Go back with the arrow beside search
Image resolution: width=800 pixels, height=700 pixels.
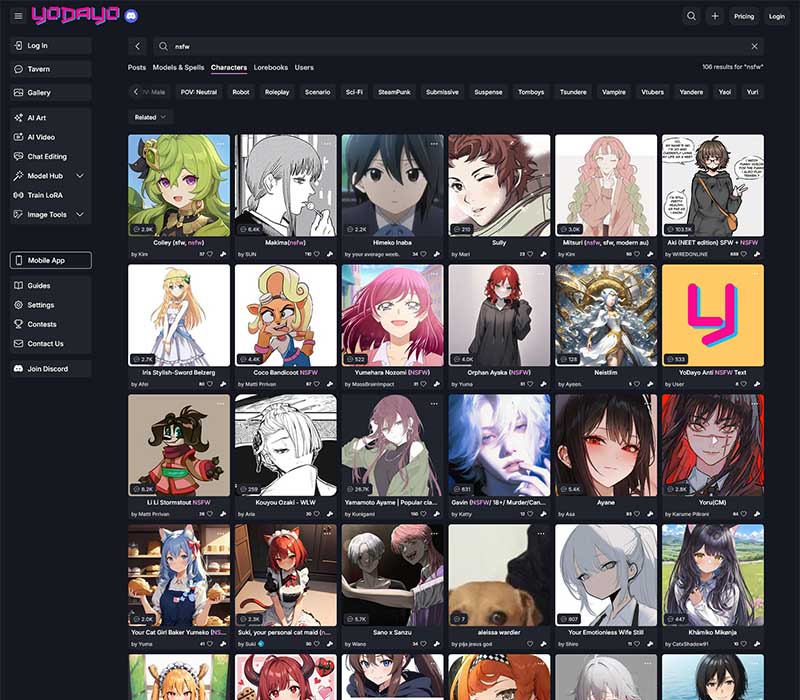[137, 46]
